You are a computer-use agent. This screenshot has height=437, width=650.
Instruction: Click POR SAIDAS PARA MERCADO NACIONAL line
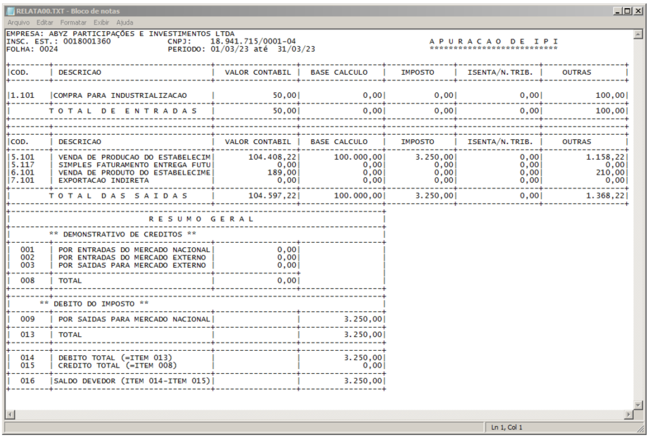(x=134, y=319)
